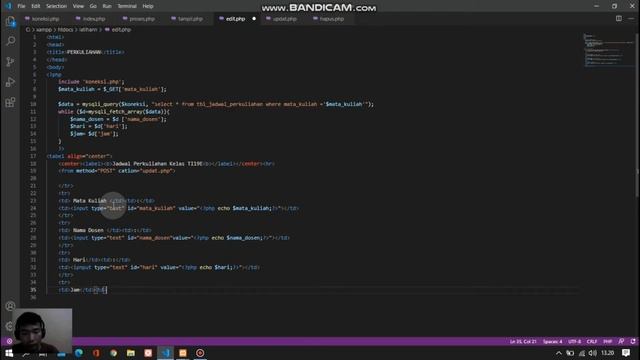Click the volume speaker tray icon
Image resolution: width=640 pixels, height=360 pixels.
point(593,353)
